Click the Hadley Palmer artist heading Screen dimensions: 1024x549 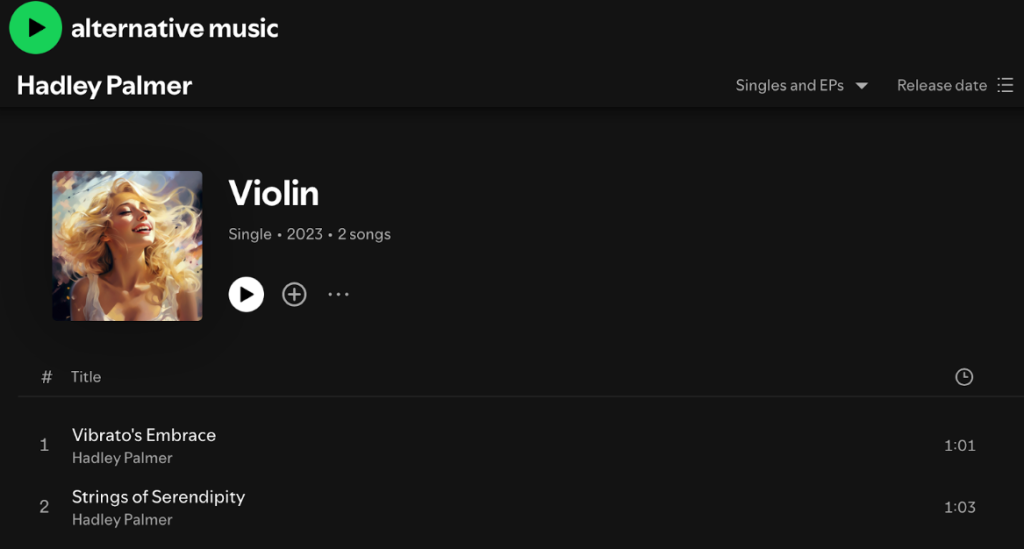(104, 86)
